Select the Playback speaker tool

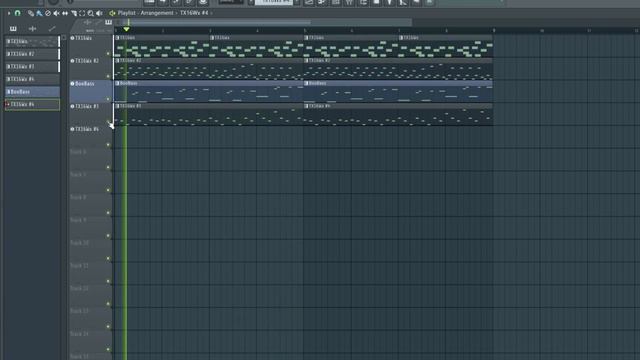pyautogui.click(x=99, y=13)
